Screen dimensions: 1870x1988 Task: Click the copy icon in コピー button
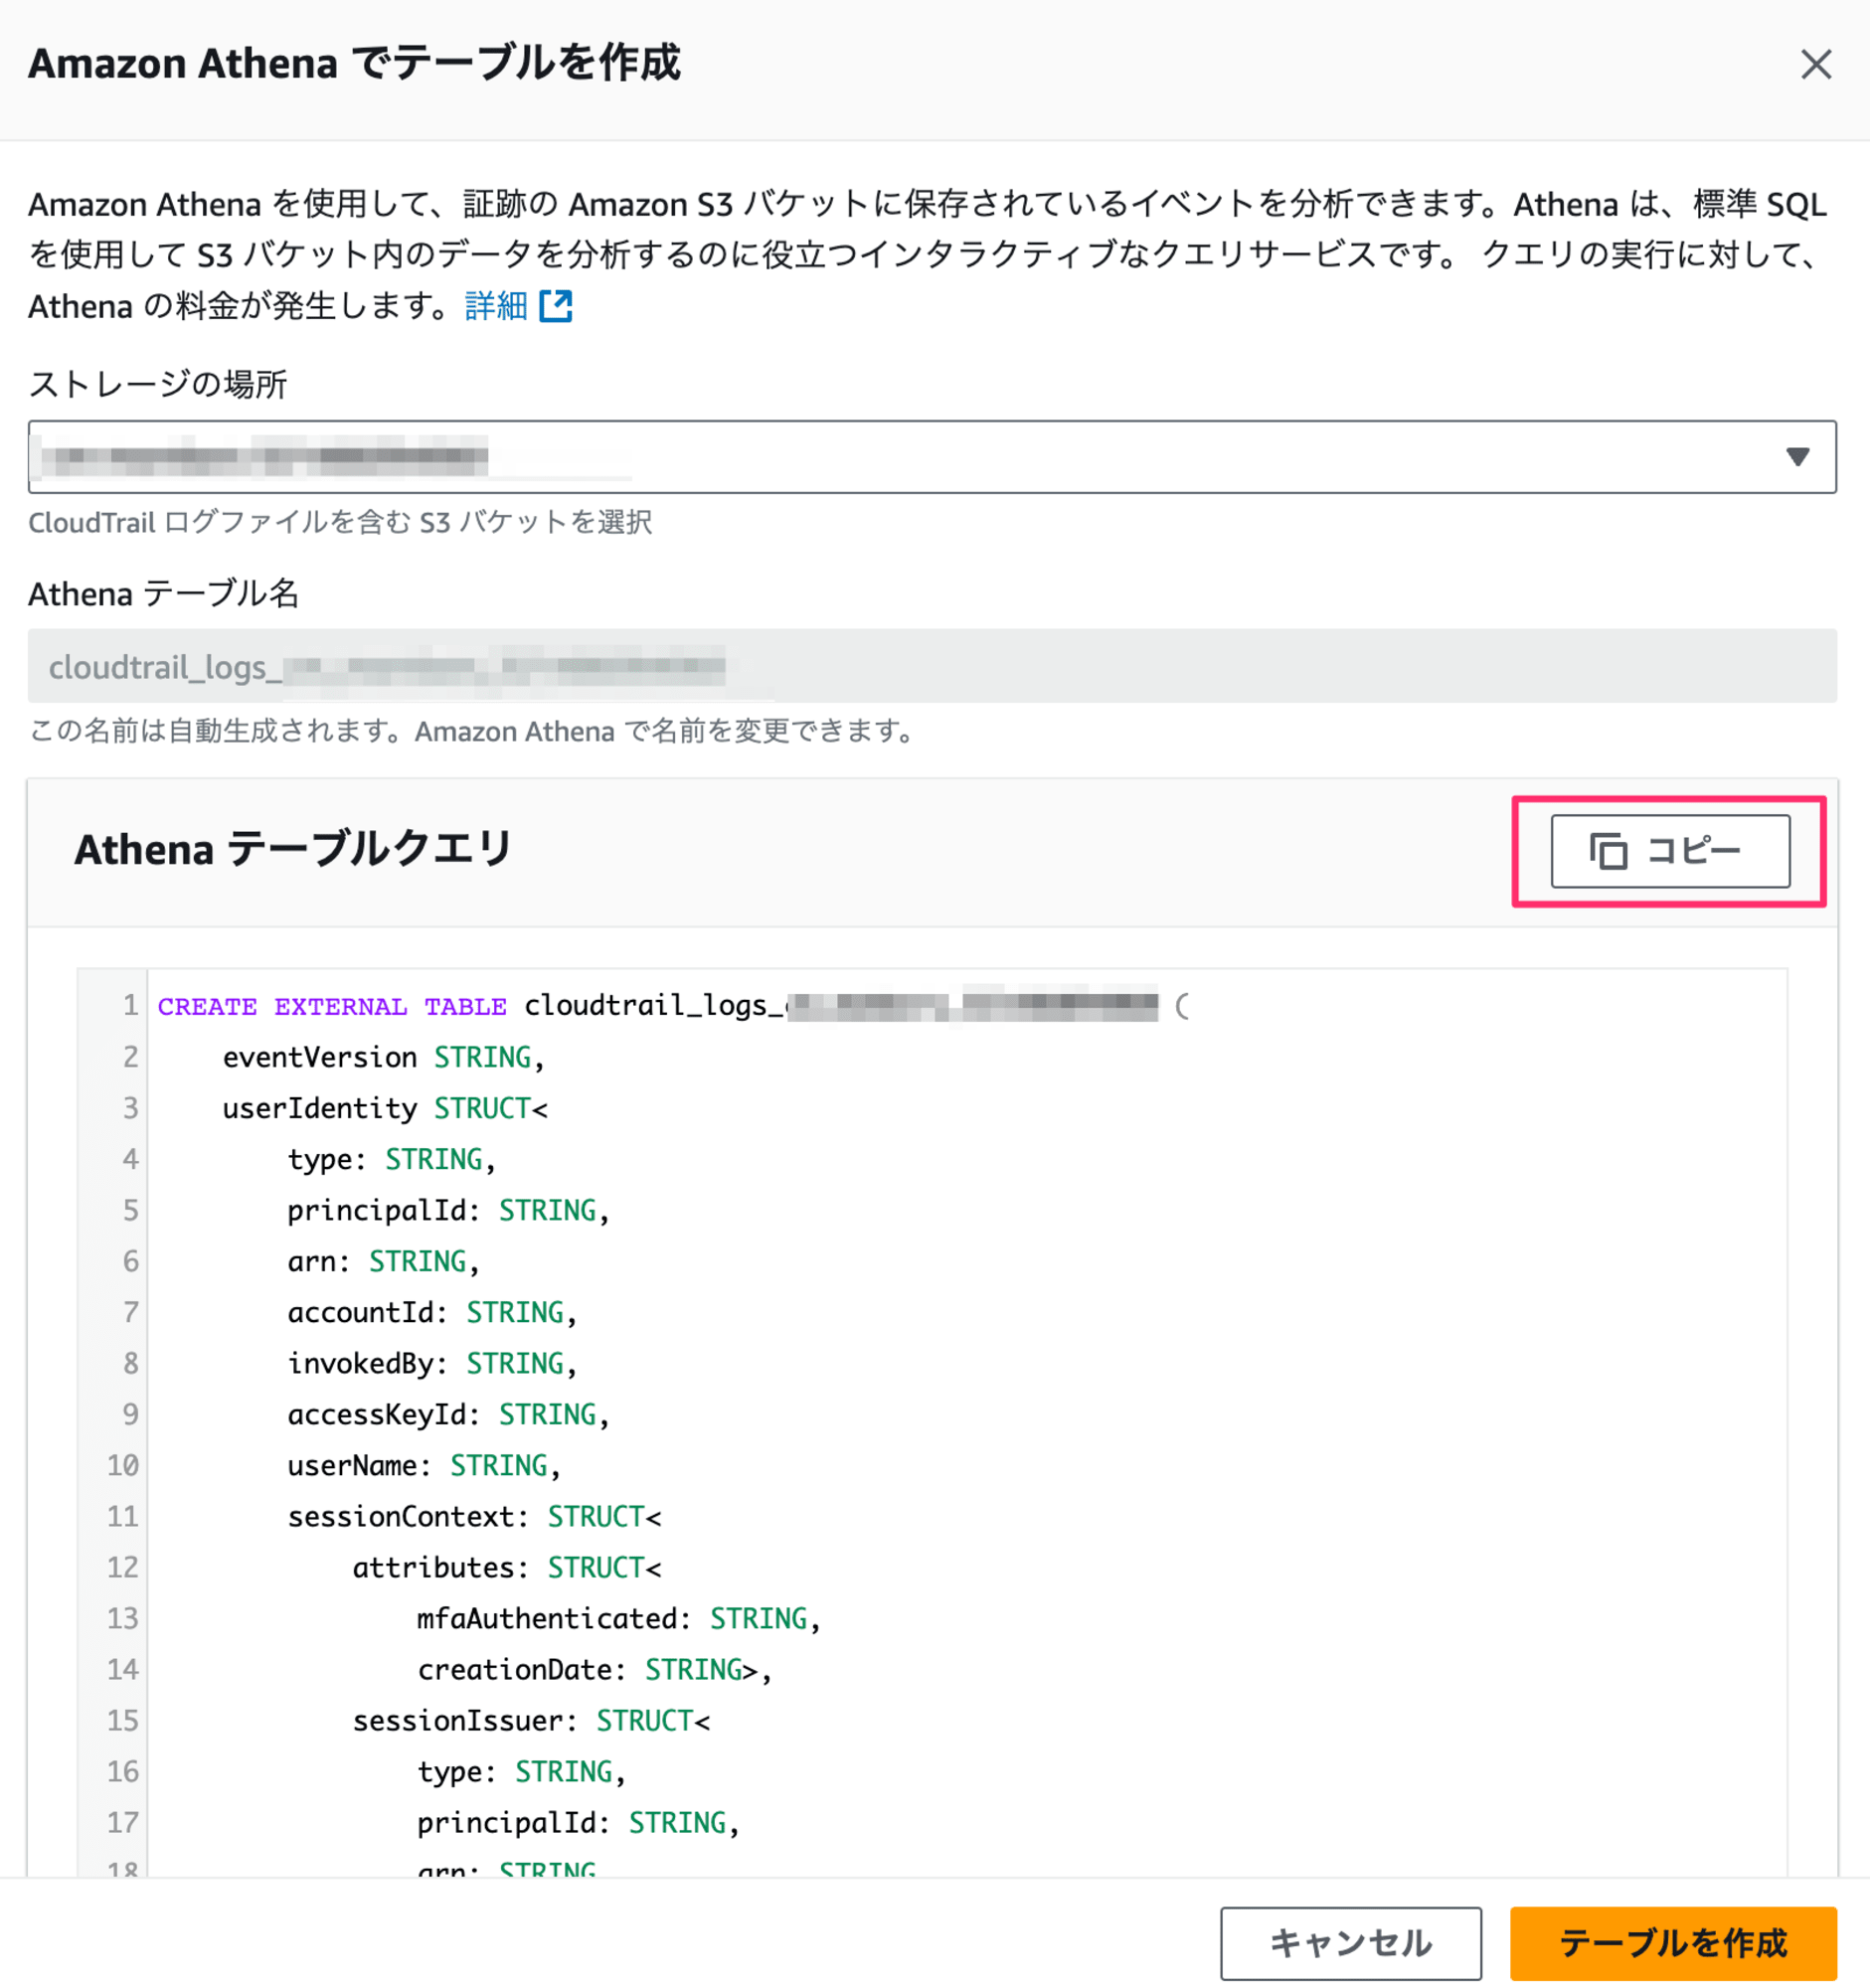[1608, 852]
